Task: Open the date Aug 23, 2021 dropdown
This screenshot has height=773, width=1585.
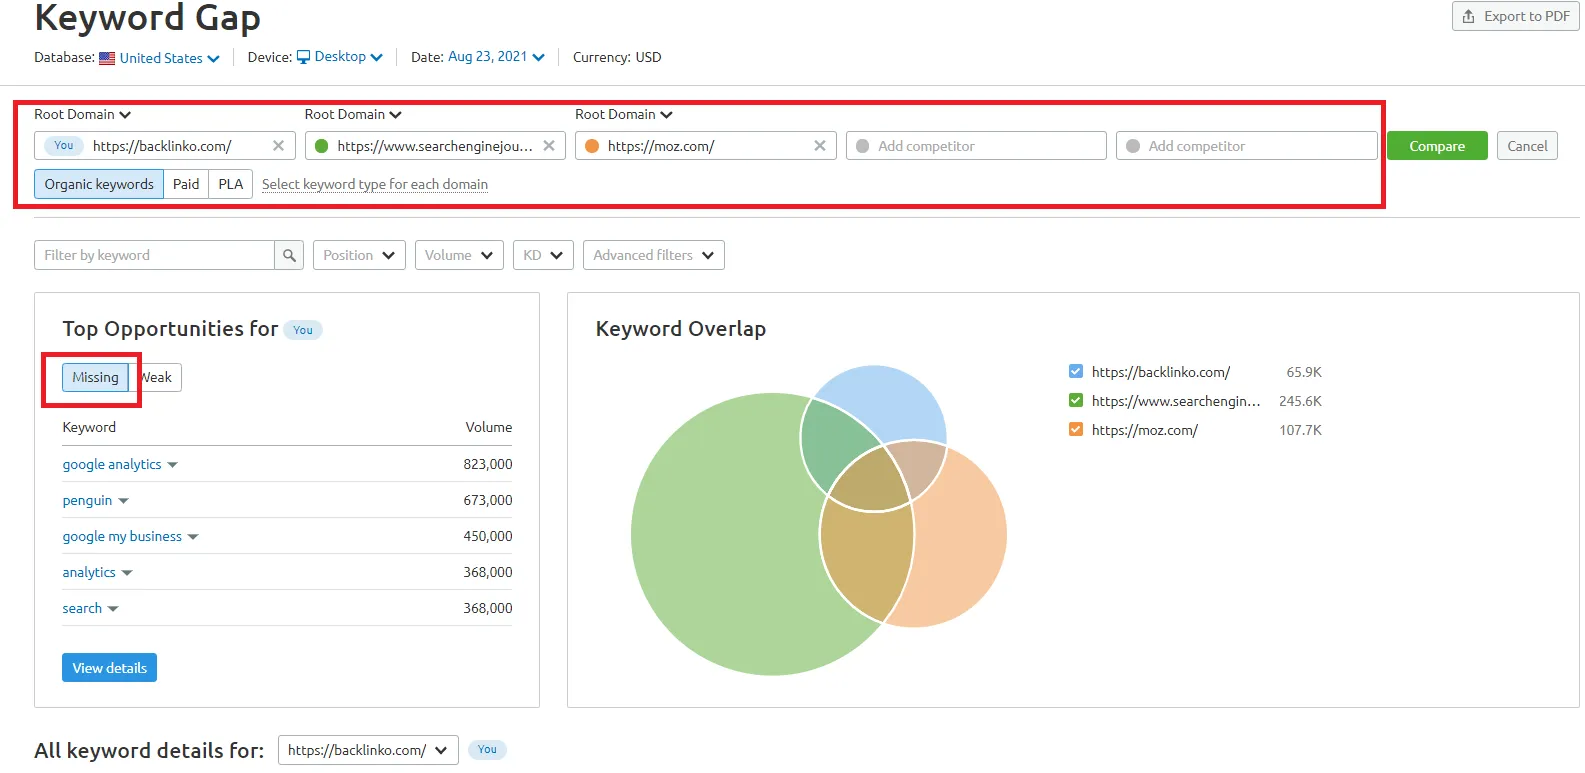Action: (x=496, y=57)
